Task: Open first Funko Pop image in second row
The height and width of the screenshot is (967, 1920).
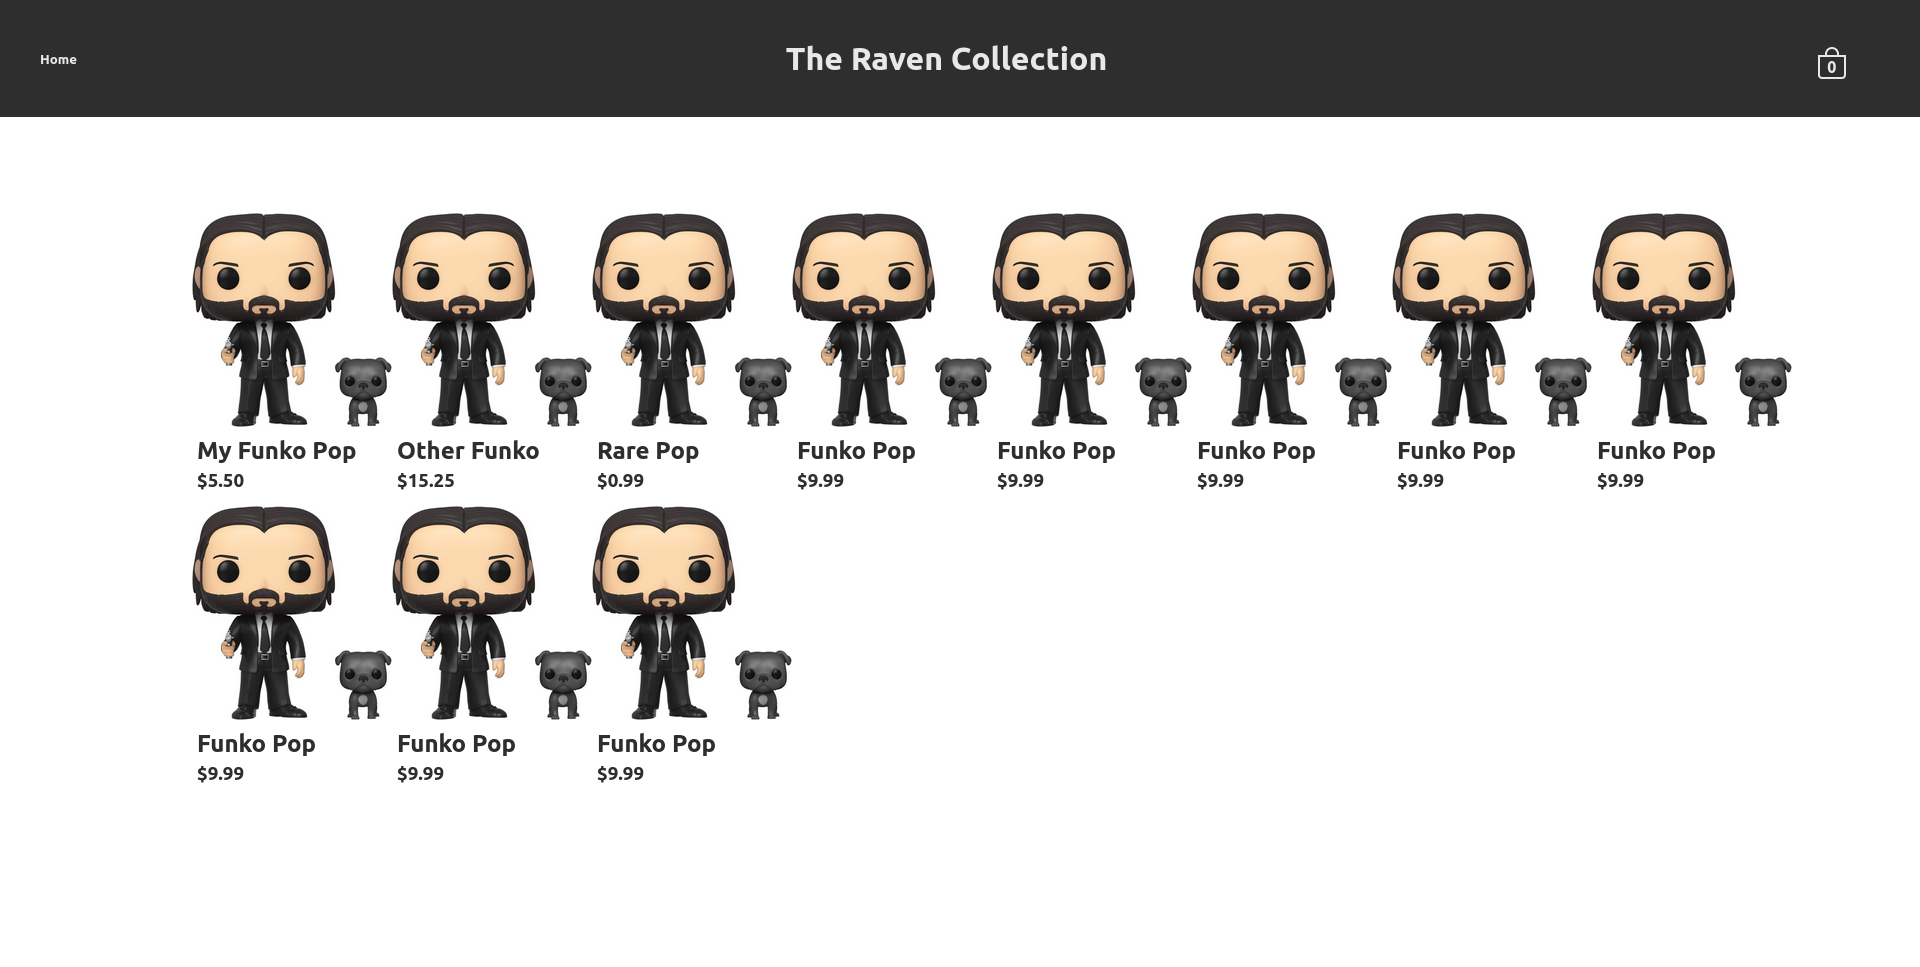Action: (292, 612)
